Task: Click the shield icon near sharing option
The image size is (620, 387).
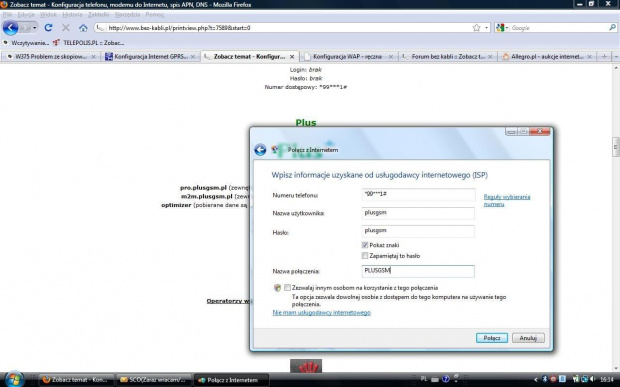Action: (277, 288)
